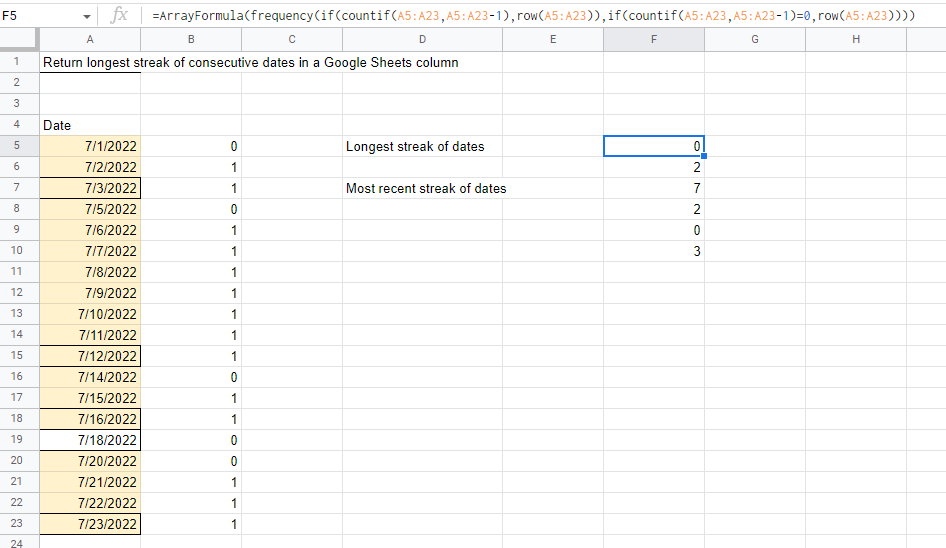The height and width of the screenshot is (548, 946).
Task: Select column A header
Action: tap(90, 39)
